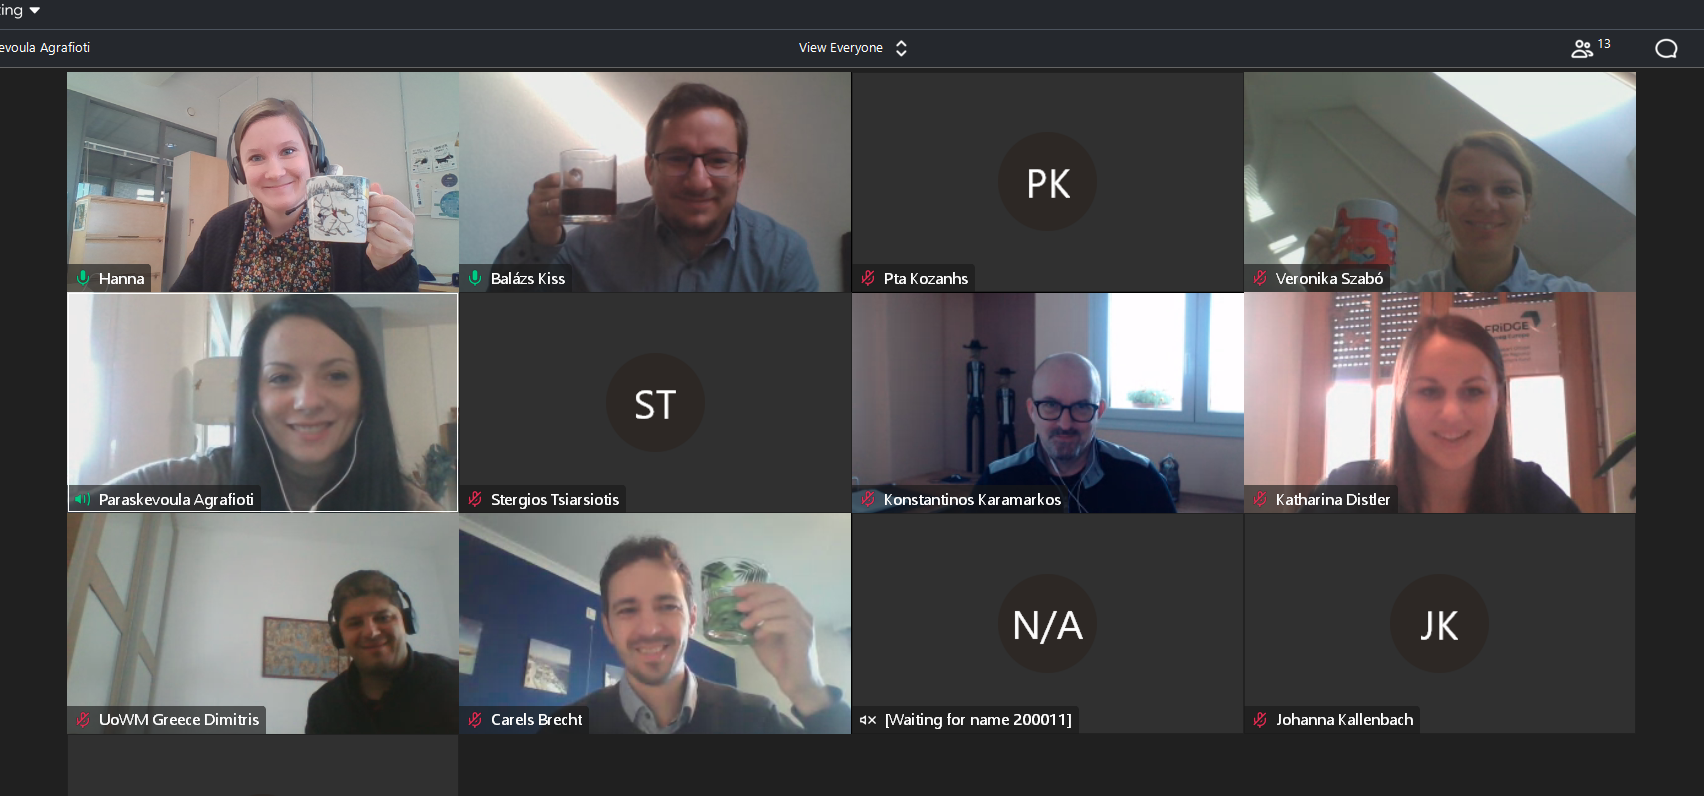Image resolution: width=1704 pixels, height=796 pixels.
Task: Click muted audio icon for Waiting for name
Action: (868, 720)
